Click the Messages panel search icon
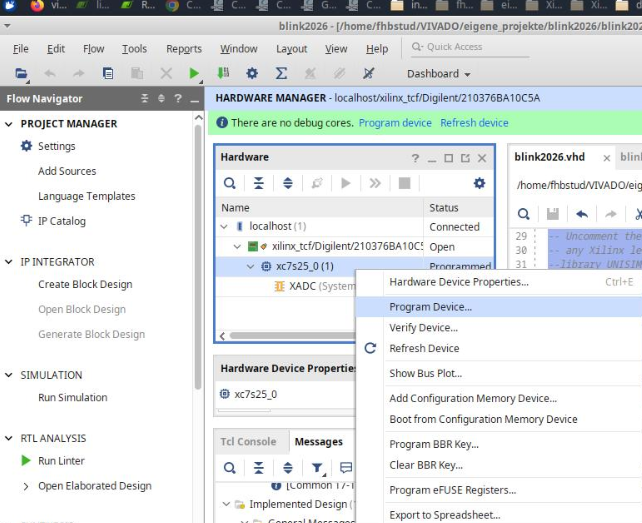Image resolution: width=642 pixels, height=523 pixels. [x=230, y=467]
